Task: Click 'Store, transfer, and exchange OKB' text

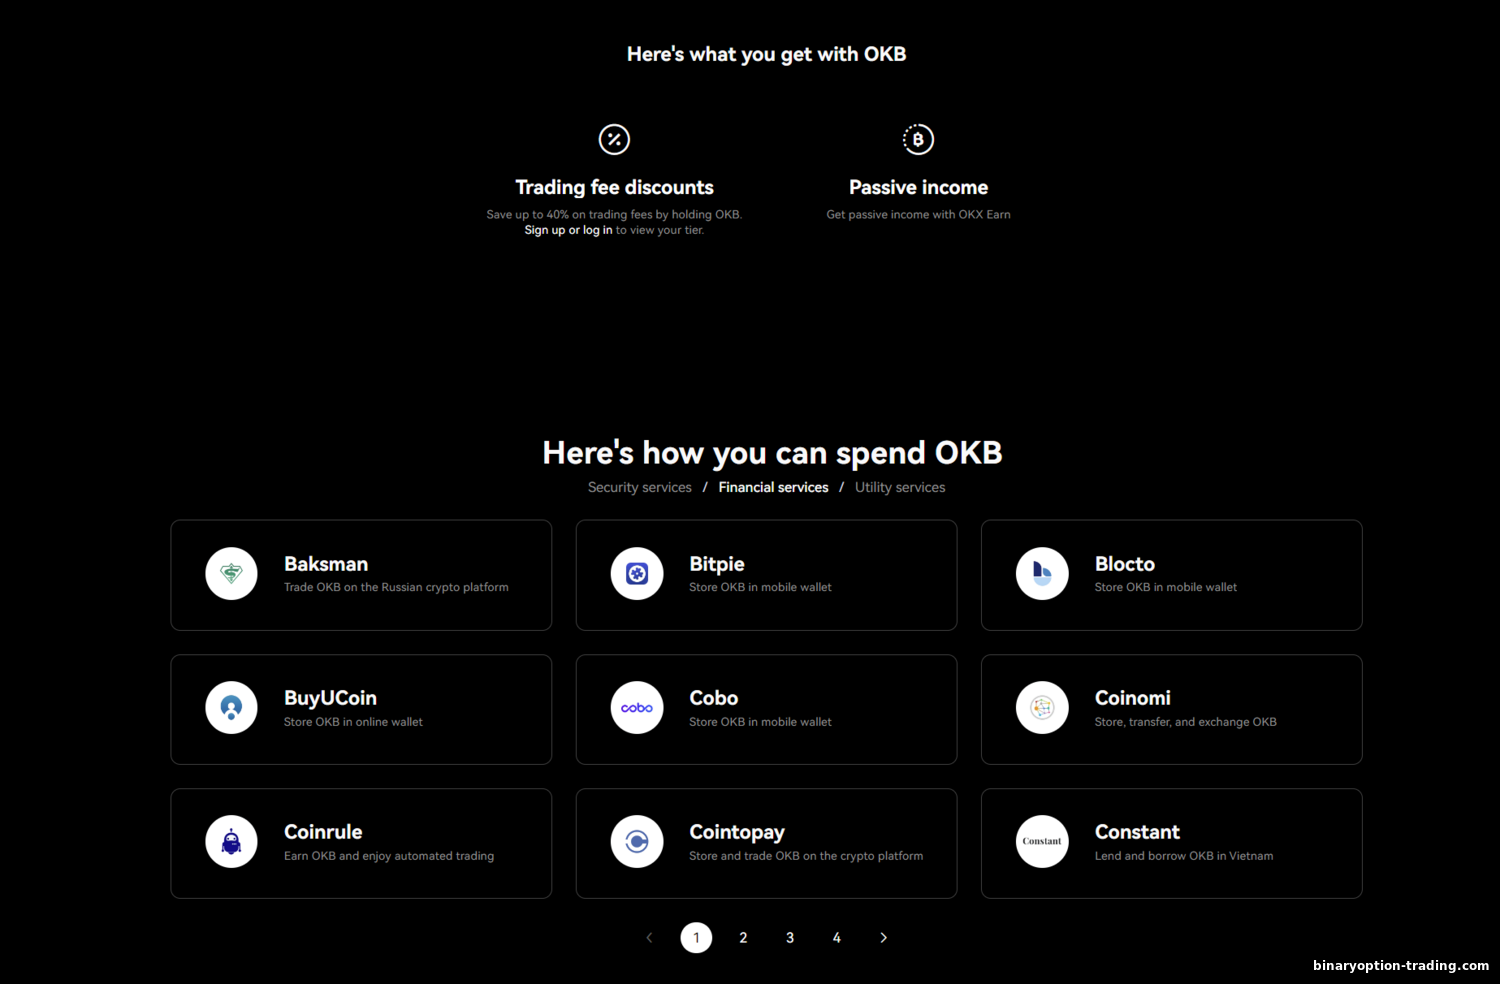Action: coord(1186,722)
